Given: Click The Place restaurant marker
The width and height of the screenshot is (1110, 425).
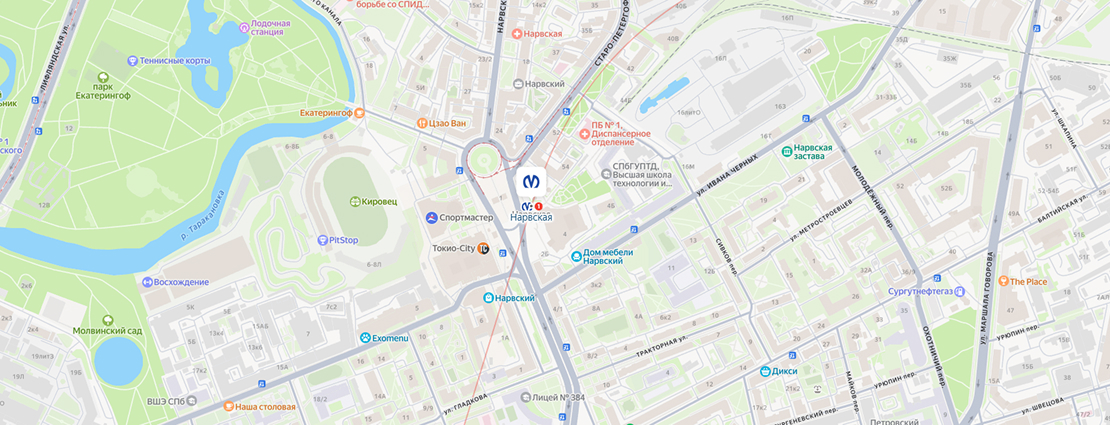Looking at the screenshot, I should coord(1003,281).
